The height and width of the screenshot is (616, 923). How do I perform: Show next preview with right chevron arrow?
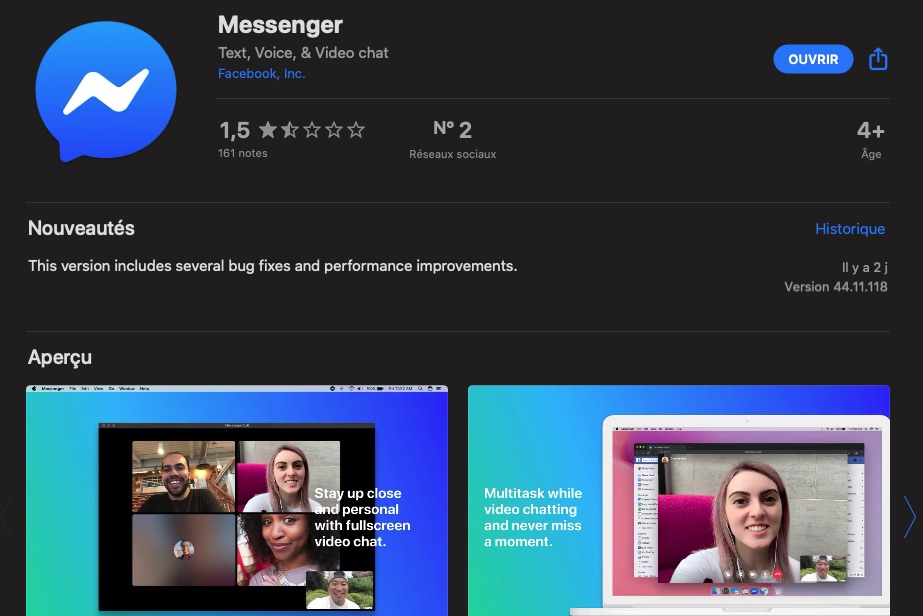[909, 516]
